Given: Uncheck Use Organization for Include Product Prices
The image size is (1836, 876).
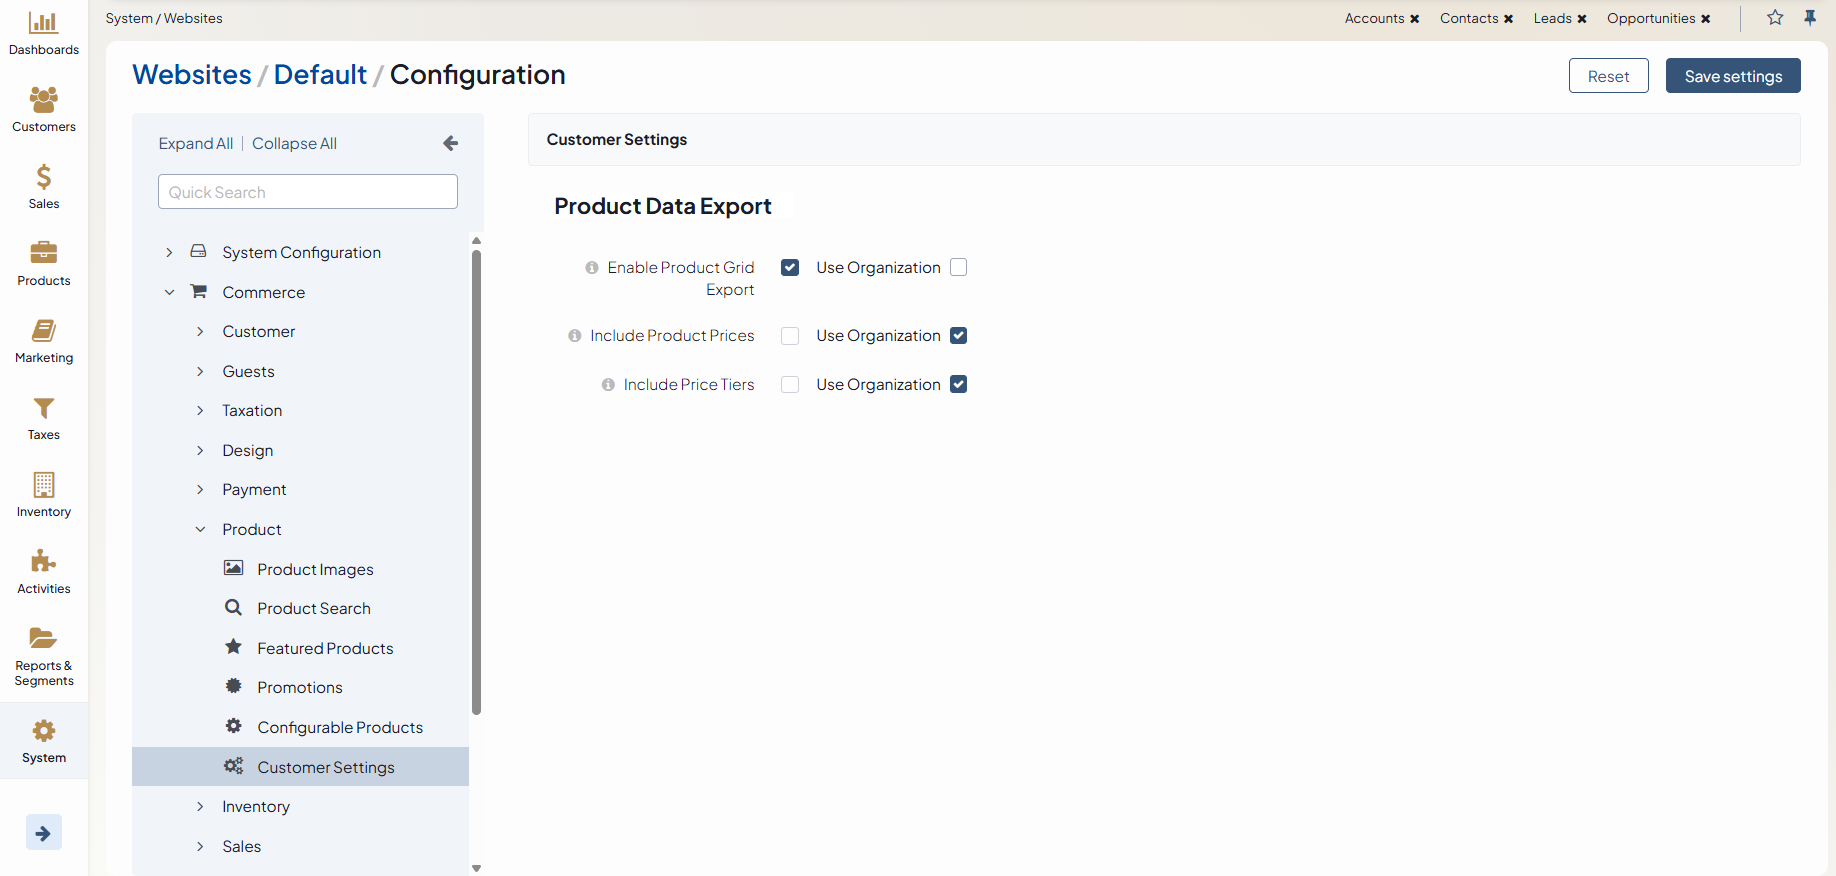Looking at the screenshot, I should [x=958, y=336].
